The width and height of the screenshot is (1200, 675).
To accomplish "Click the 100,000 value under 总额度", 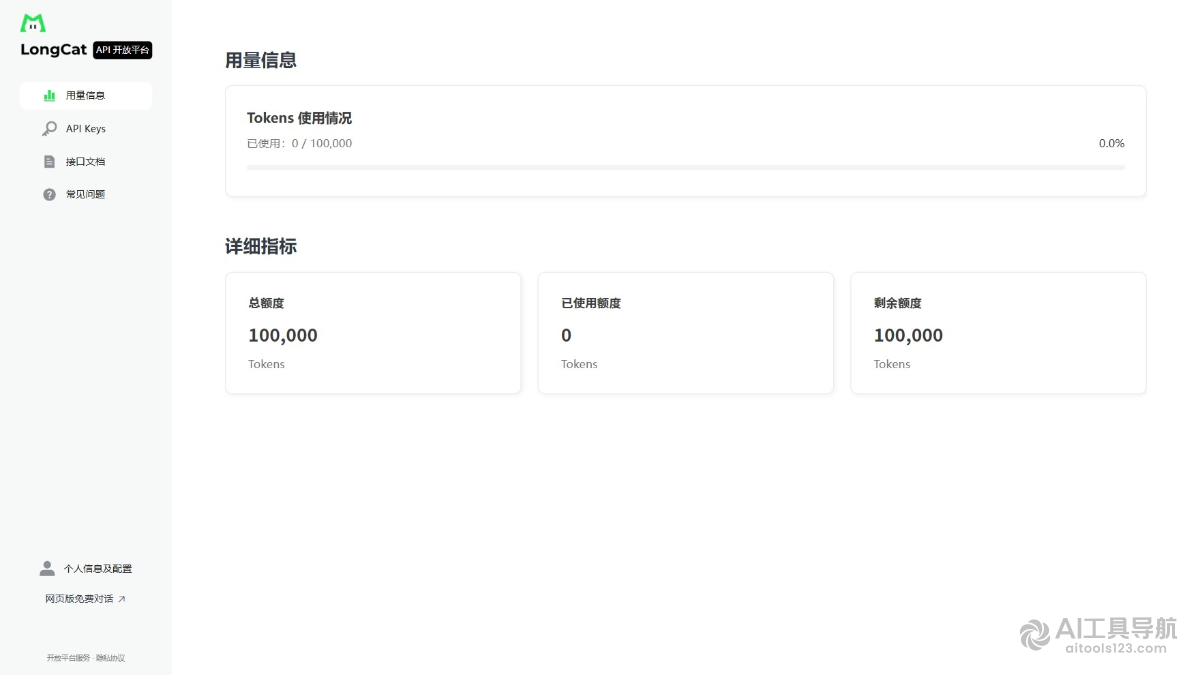I will [283, 335].
